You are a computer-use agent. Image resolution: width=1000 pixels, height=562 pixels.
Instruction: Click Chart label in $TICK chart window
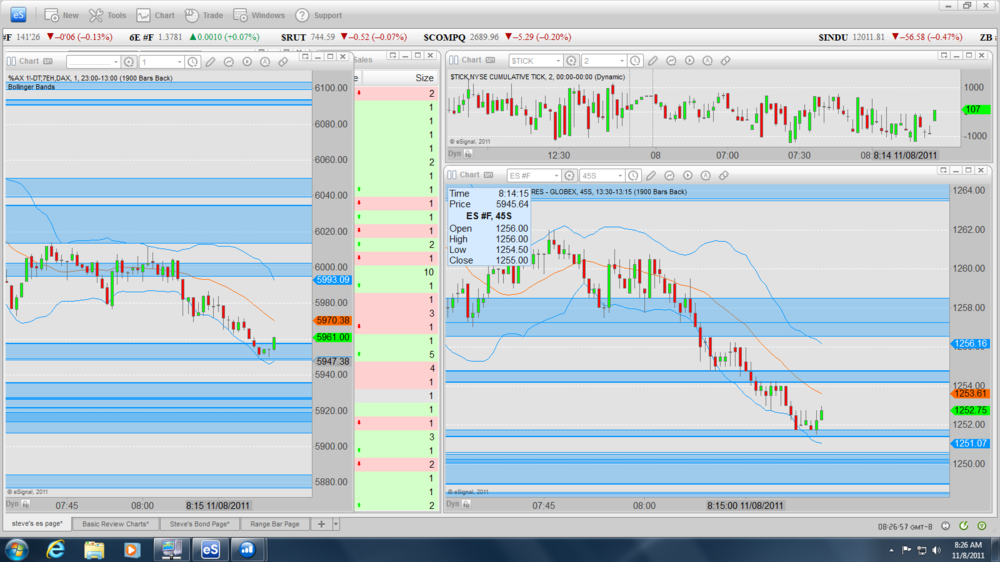coord(471,60)
